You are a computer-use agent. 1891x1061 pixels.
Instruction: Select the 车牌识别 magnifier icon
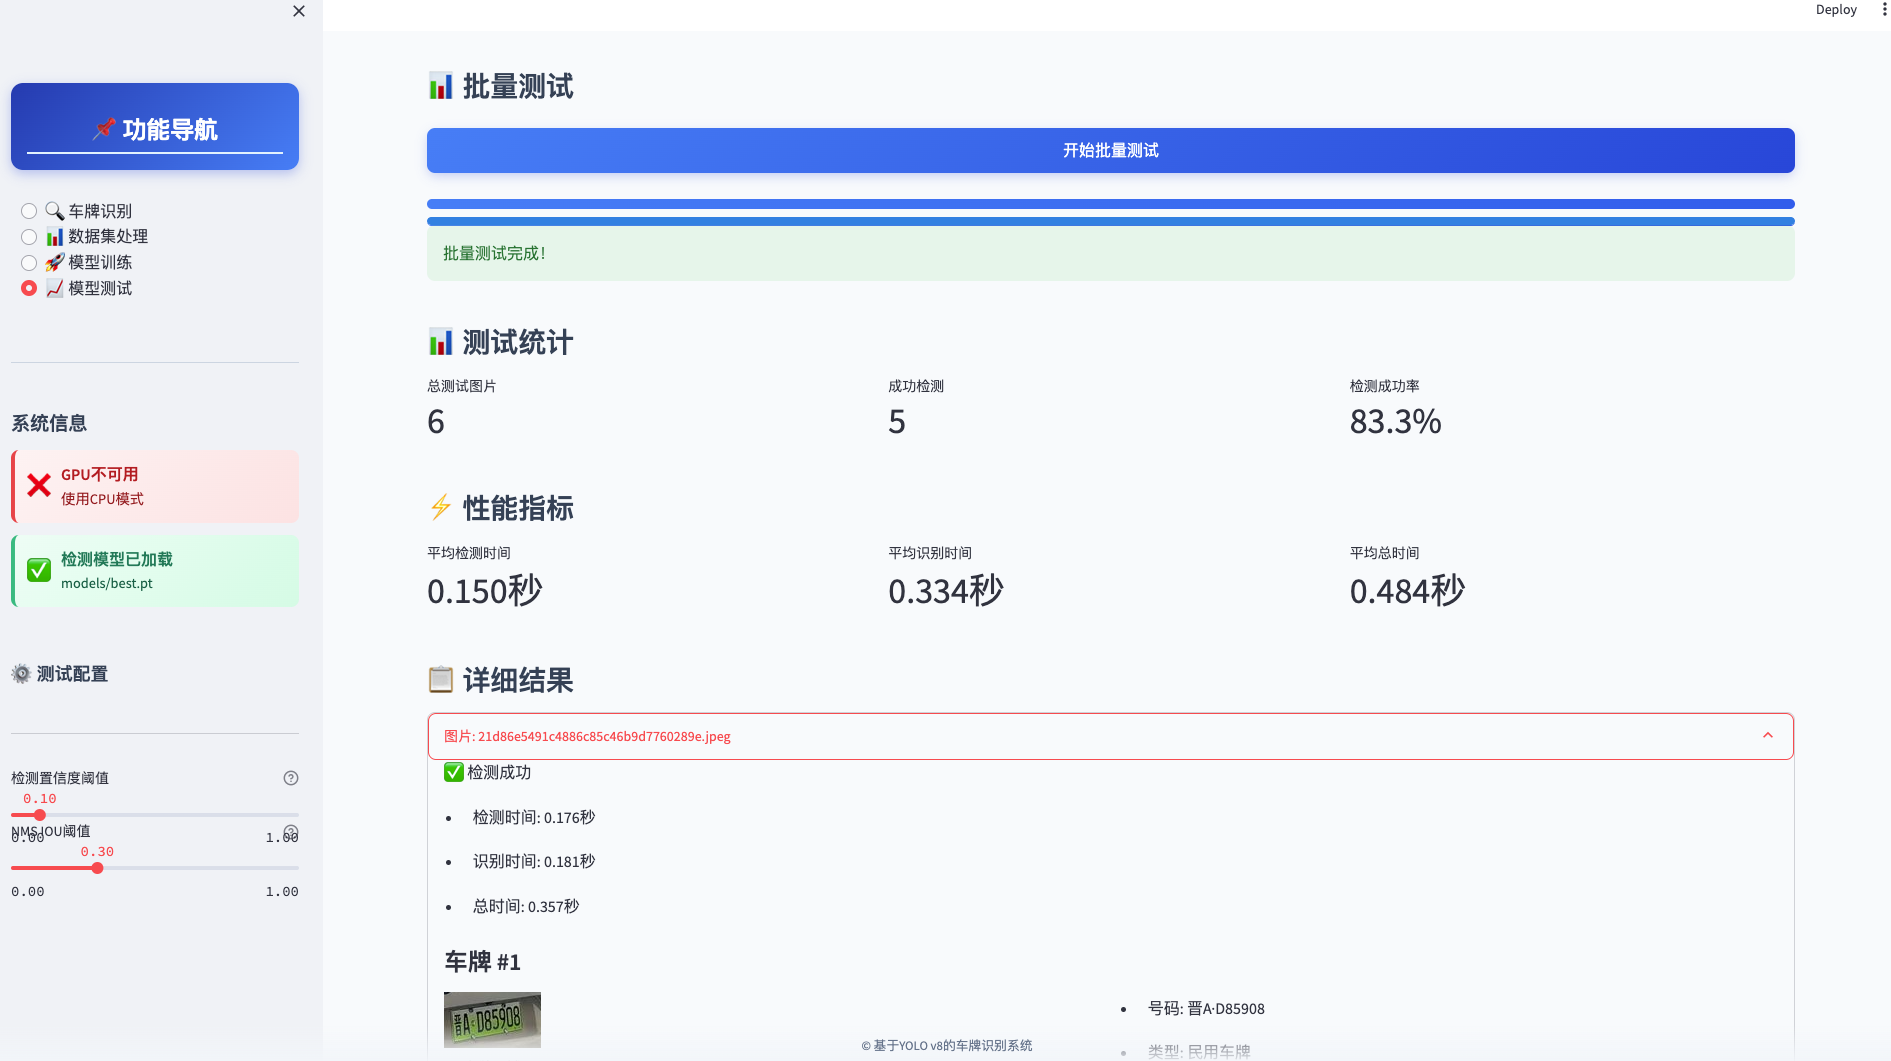[54, 211]
